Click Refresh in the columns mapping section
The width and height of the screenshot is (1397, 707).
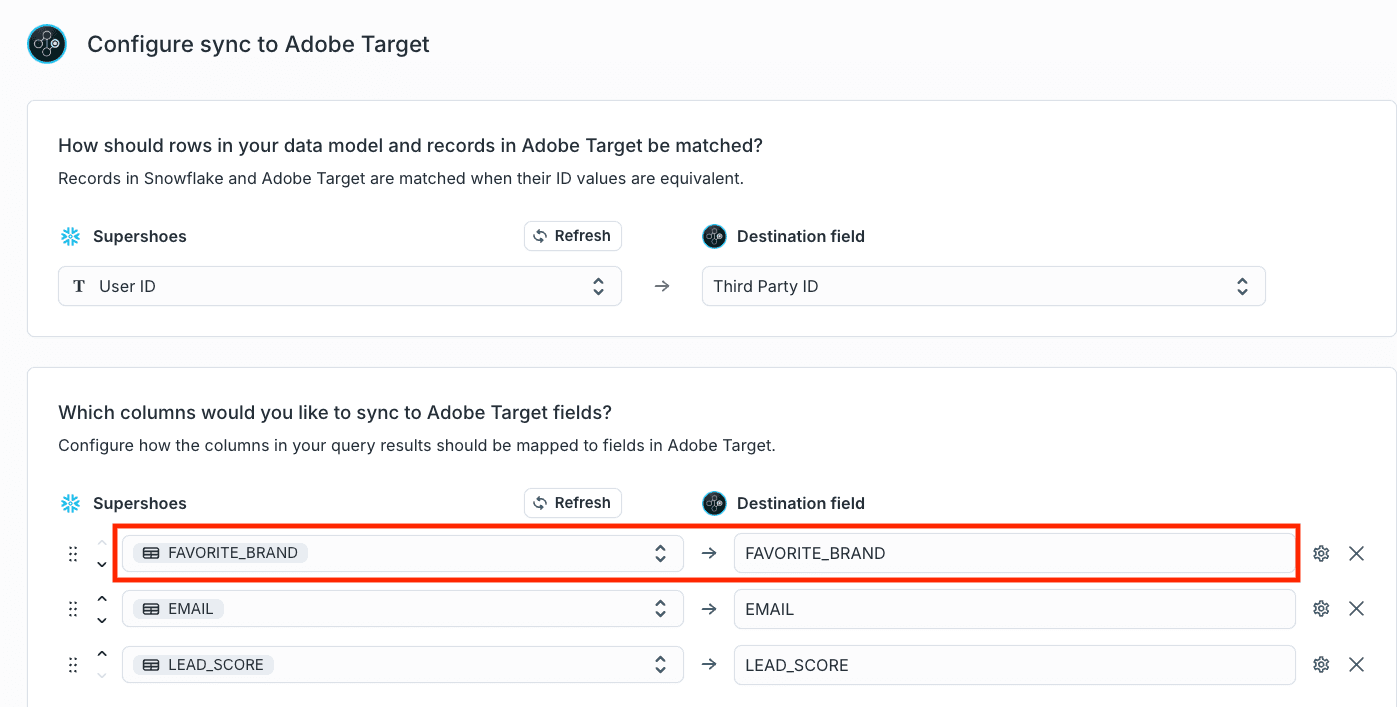pyautogui.click(x=572, y=503)
